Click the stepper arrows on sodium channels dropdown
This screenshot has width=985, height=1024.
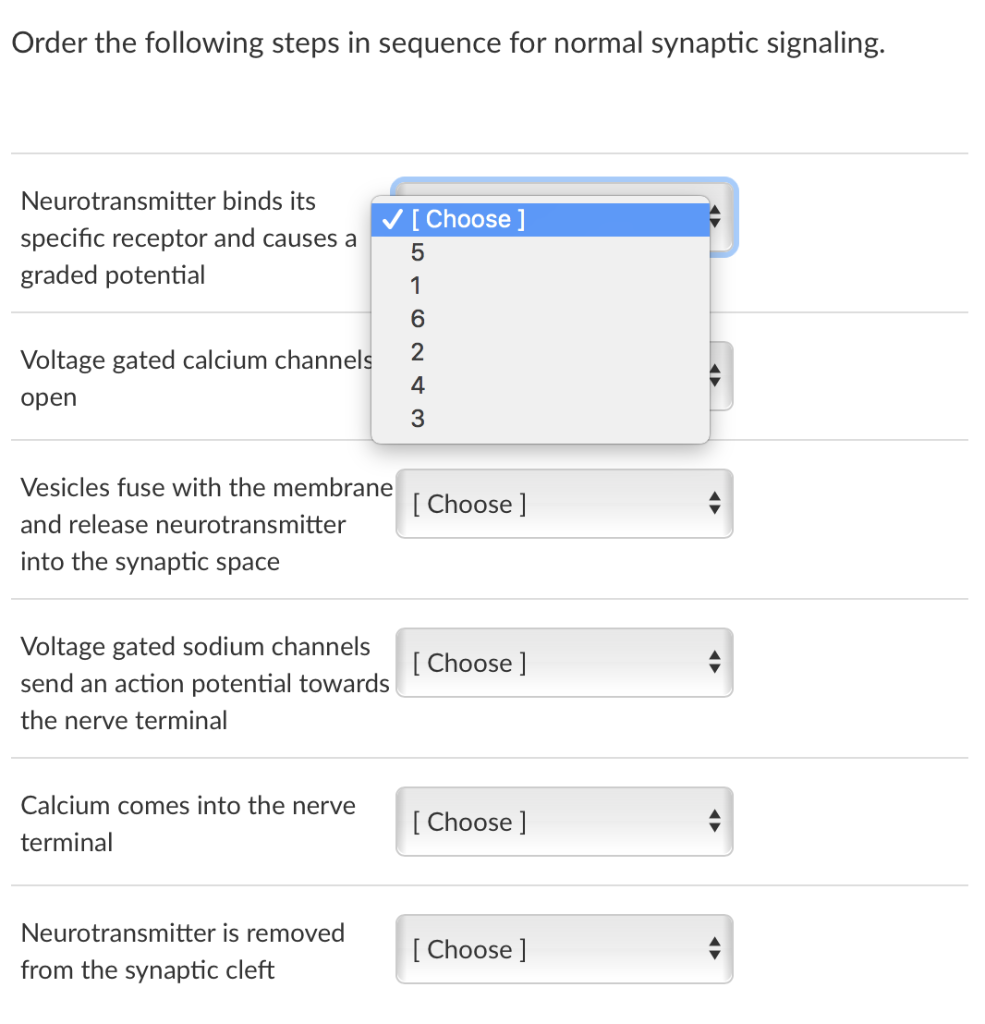pyautogui.click(x=715, y=662)
